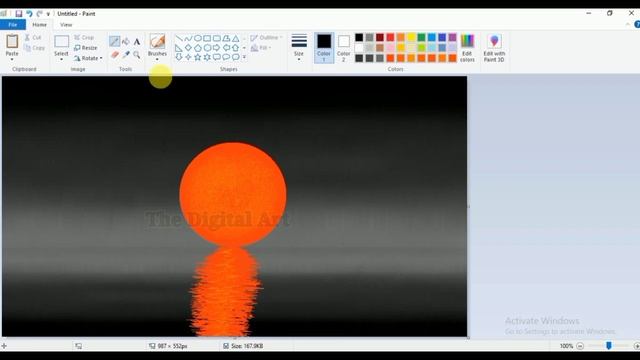Choose the Right arrow shape
640x360 pixels.
[217, 48]
